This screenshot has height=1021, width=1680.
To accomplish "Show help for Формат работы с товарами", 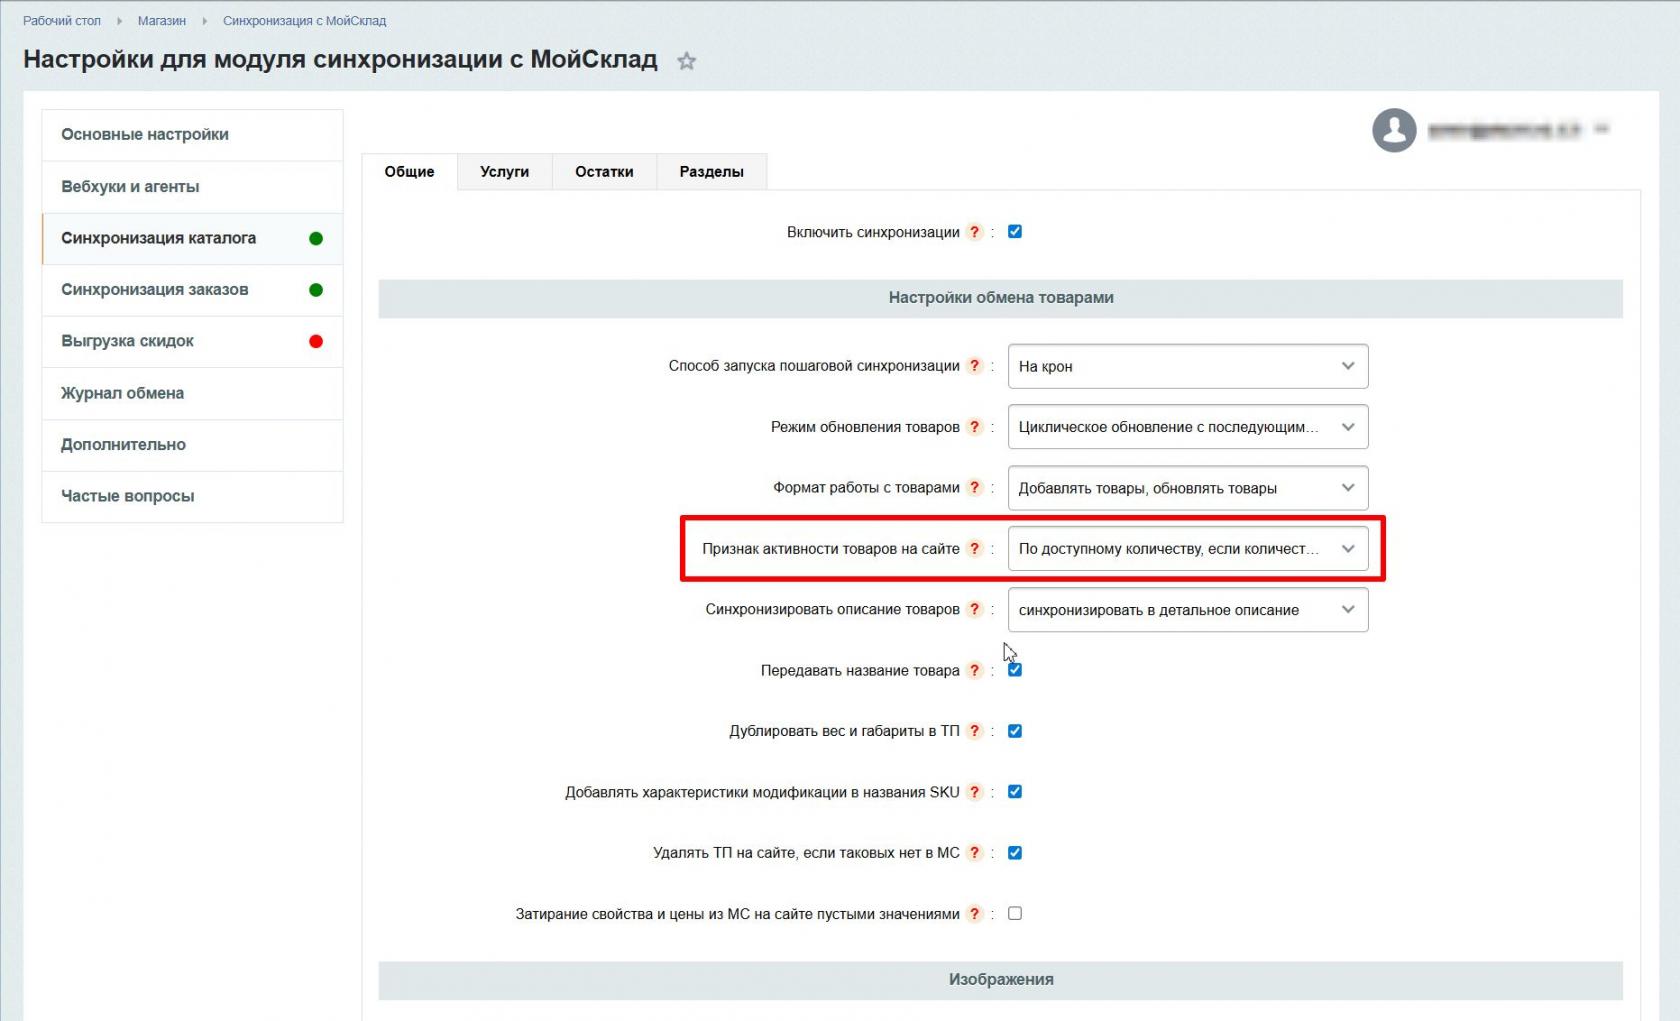I will 975,488.
